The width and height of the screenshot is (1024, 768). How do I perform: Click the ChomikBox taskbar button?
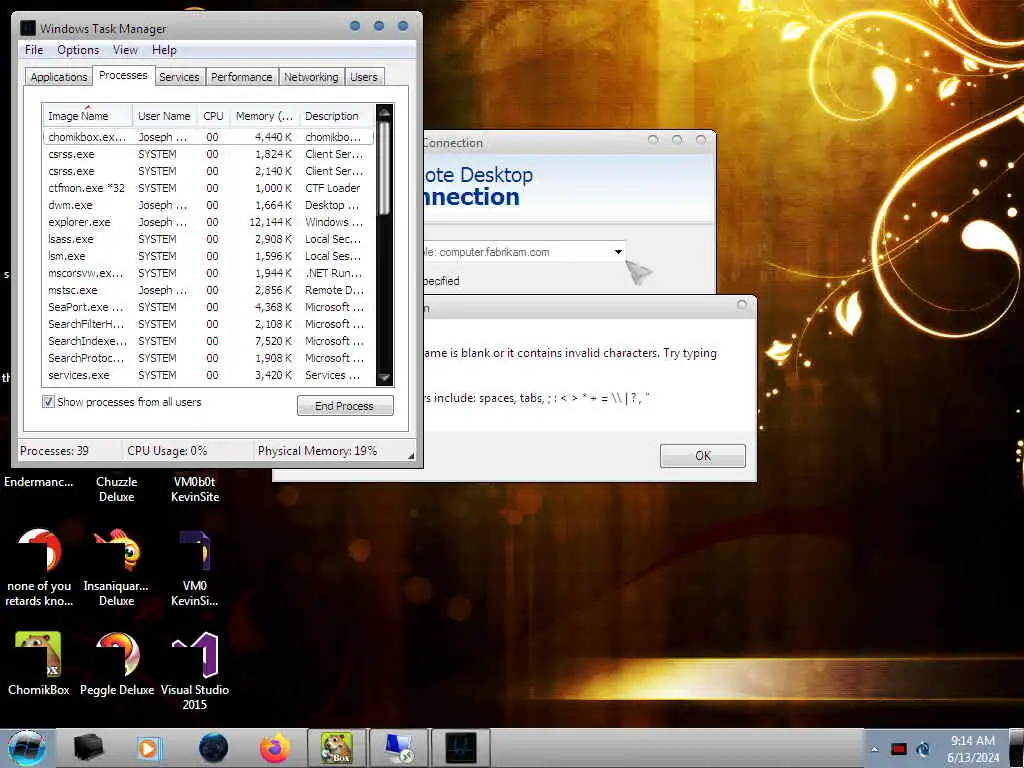point(336,748)
